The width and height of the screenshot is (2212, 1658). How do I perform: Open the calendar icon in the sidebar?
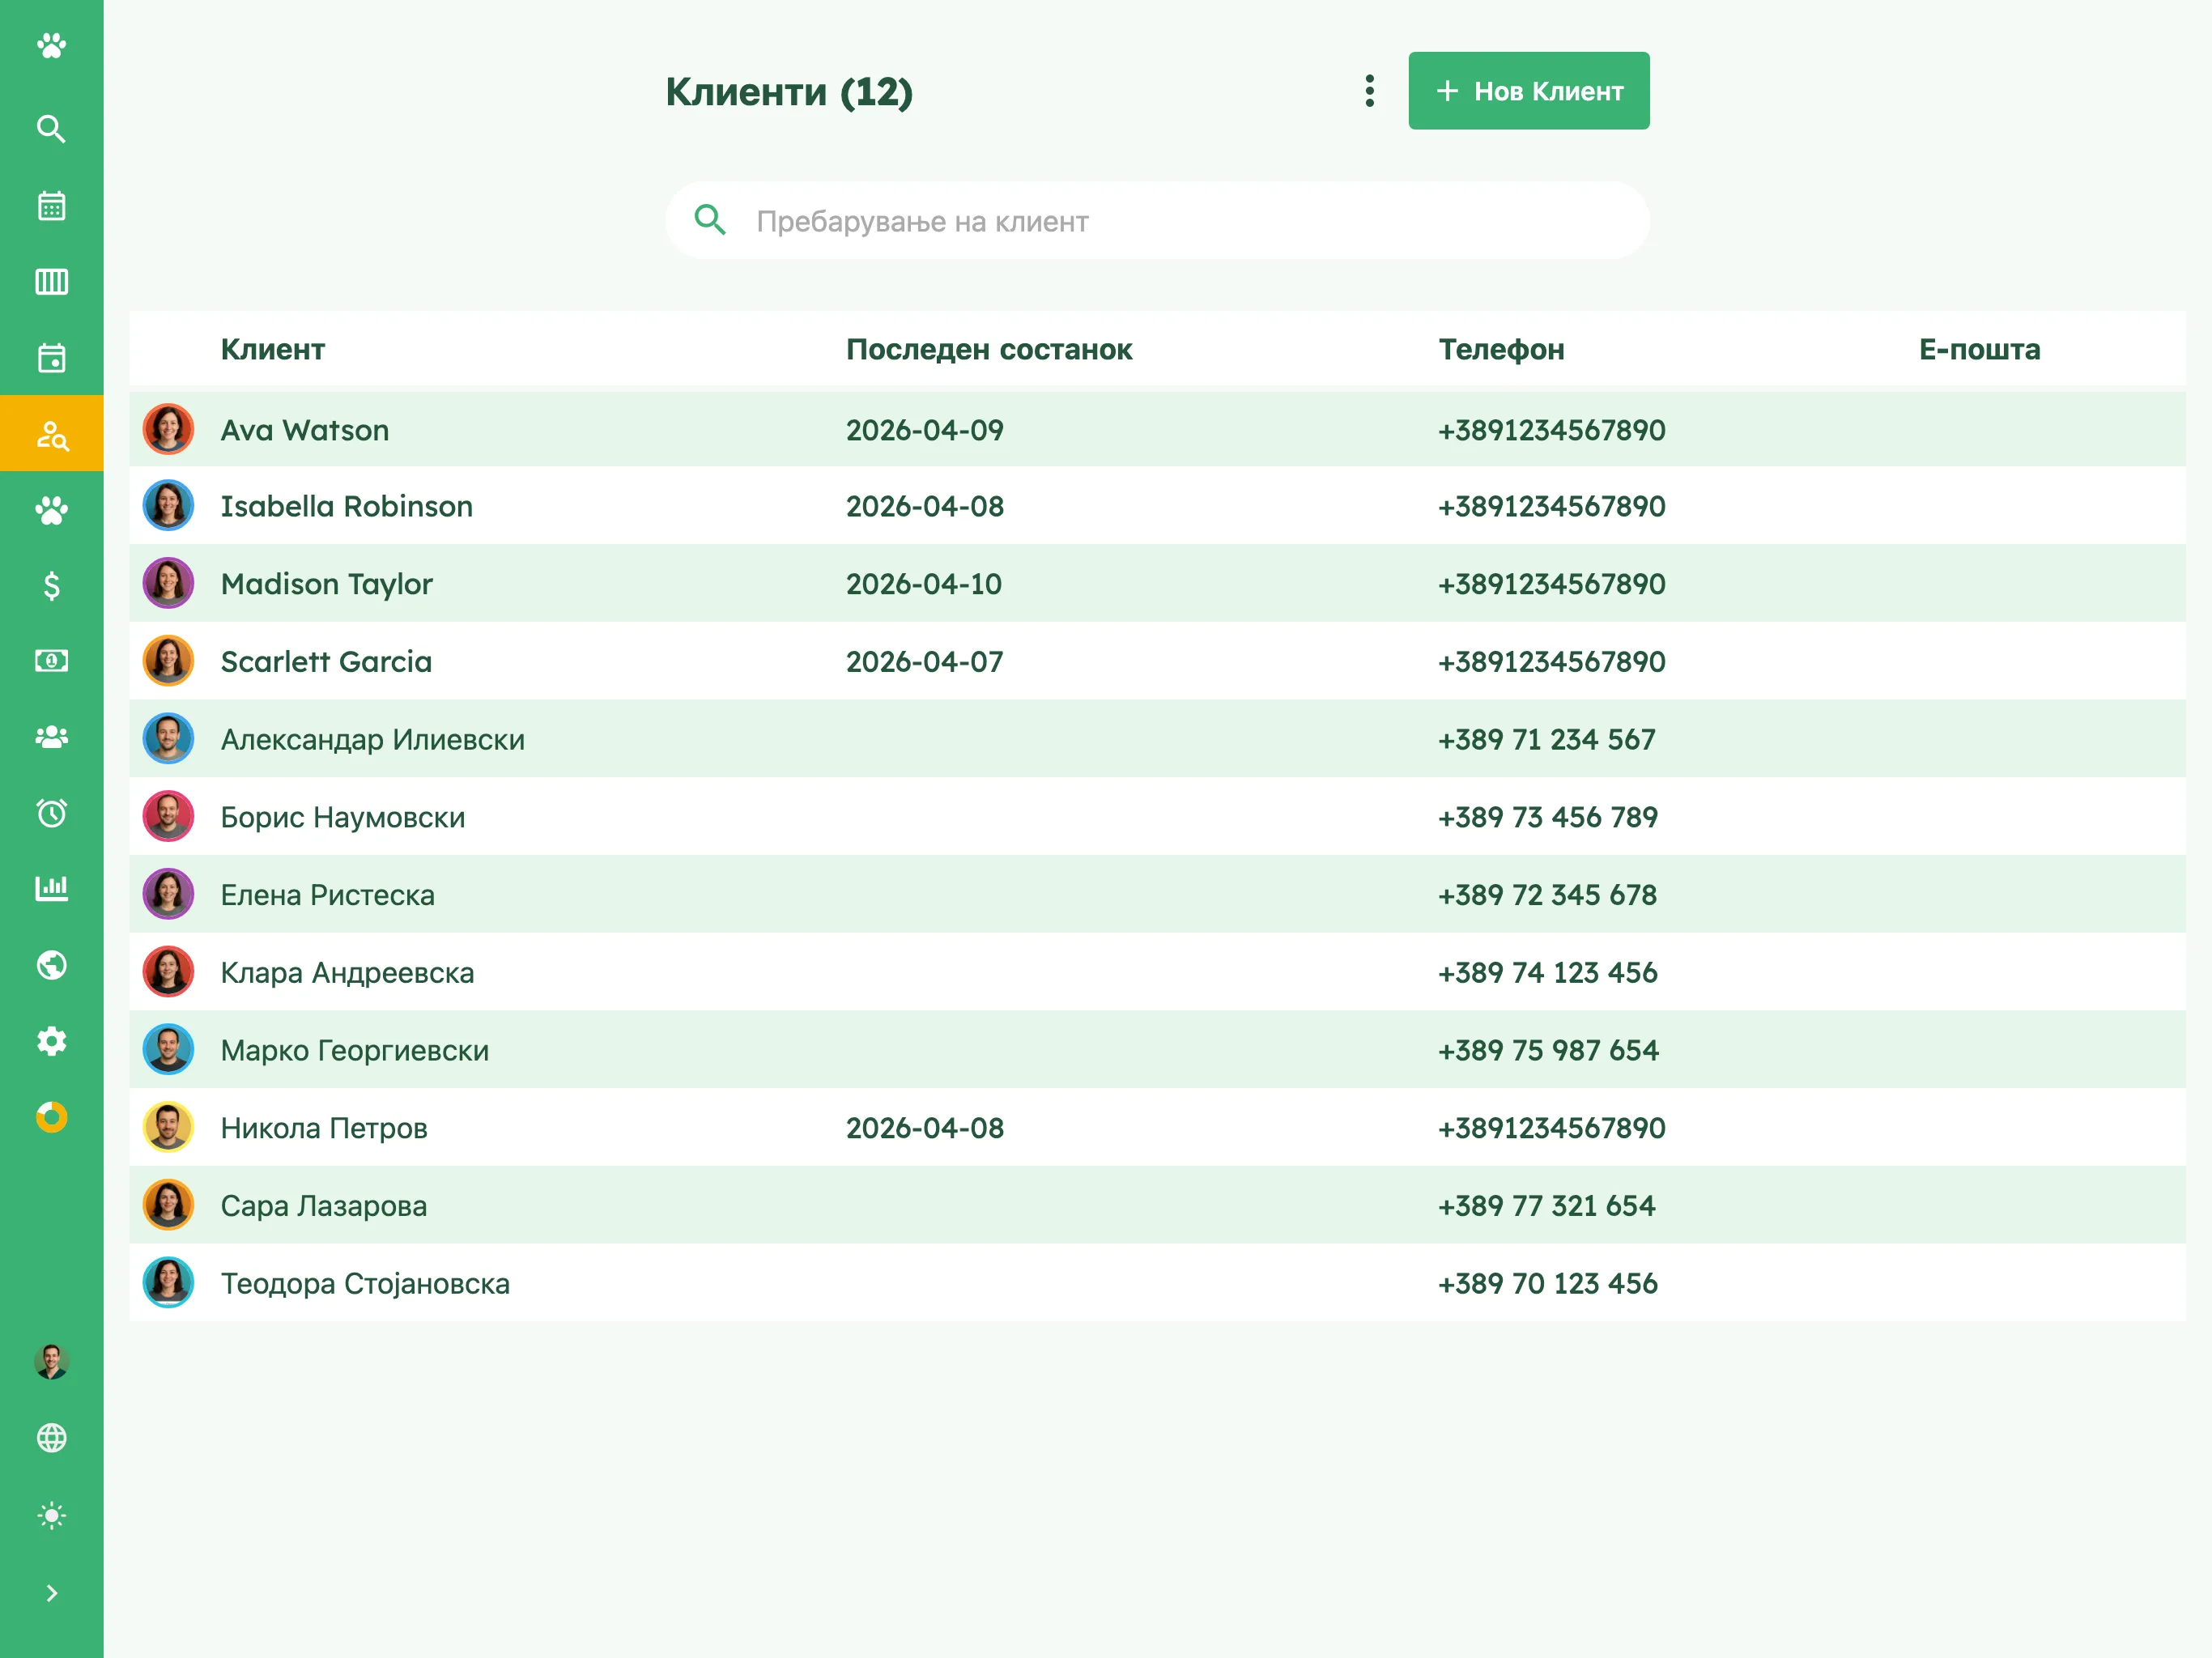click(51, 205)
